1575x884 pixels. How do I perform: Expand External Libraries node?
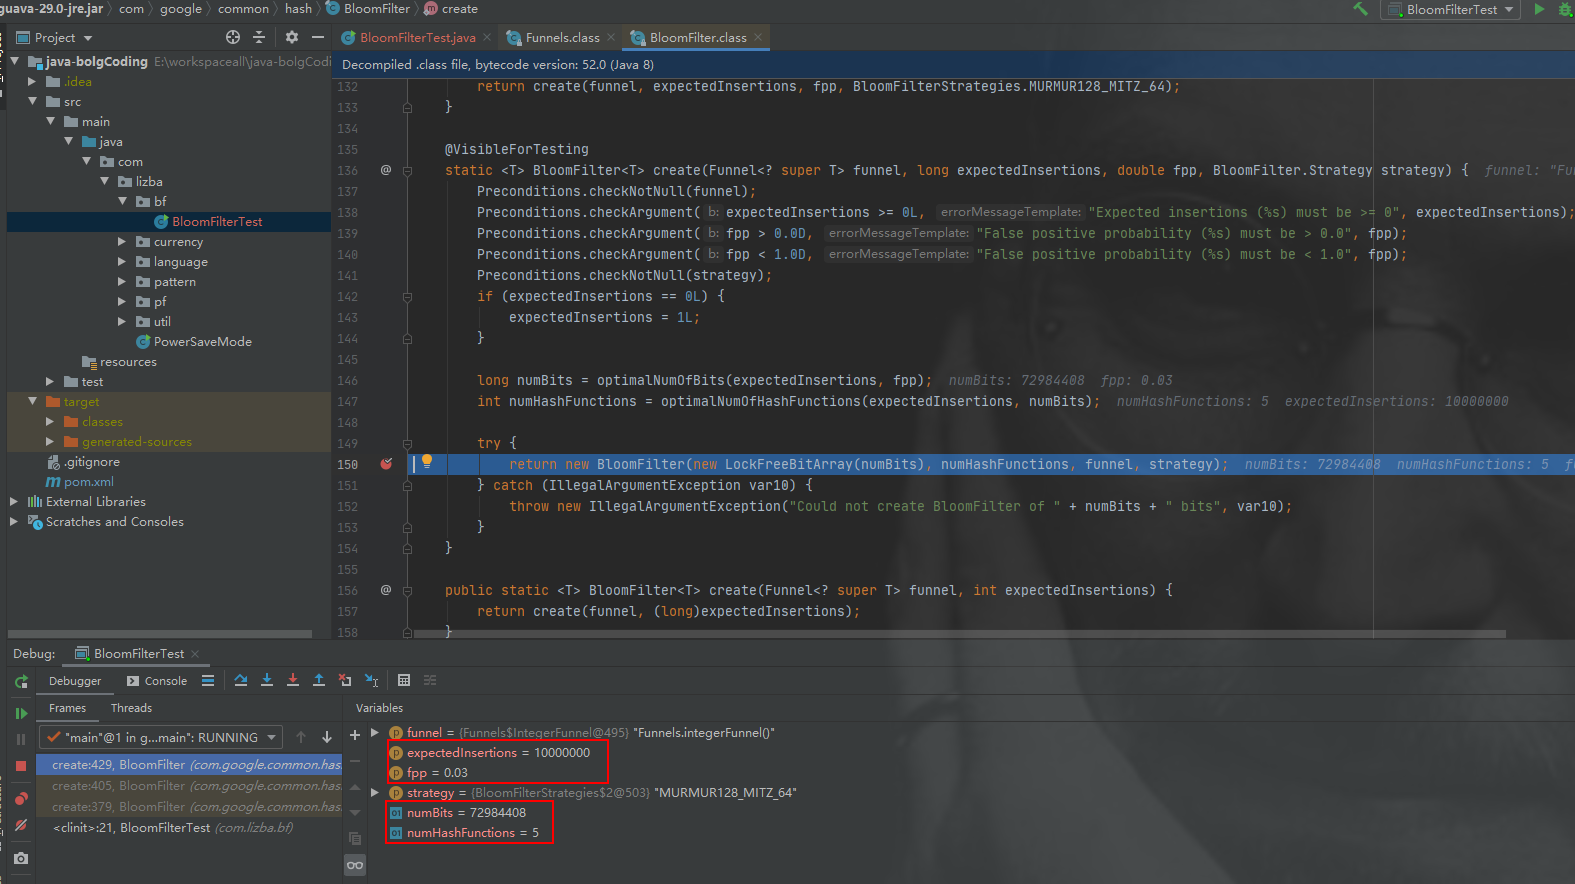click(x=14, y=502)
